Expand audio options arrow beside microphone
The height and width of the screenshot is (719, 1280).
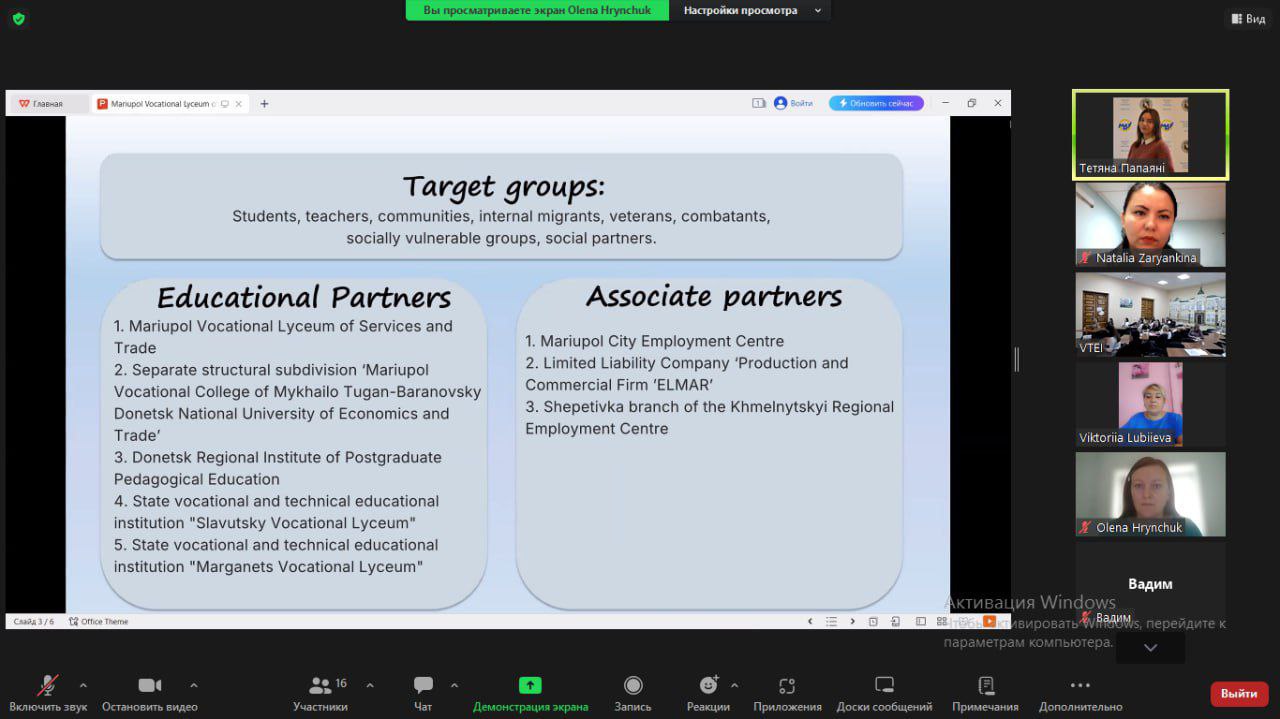(83, 685)
